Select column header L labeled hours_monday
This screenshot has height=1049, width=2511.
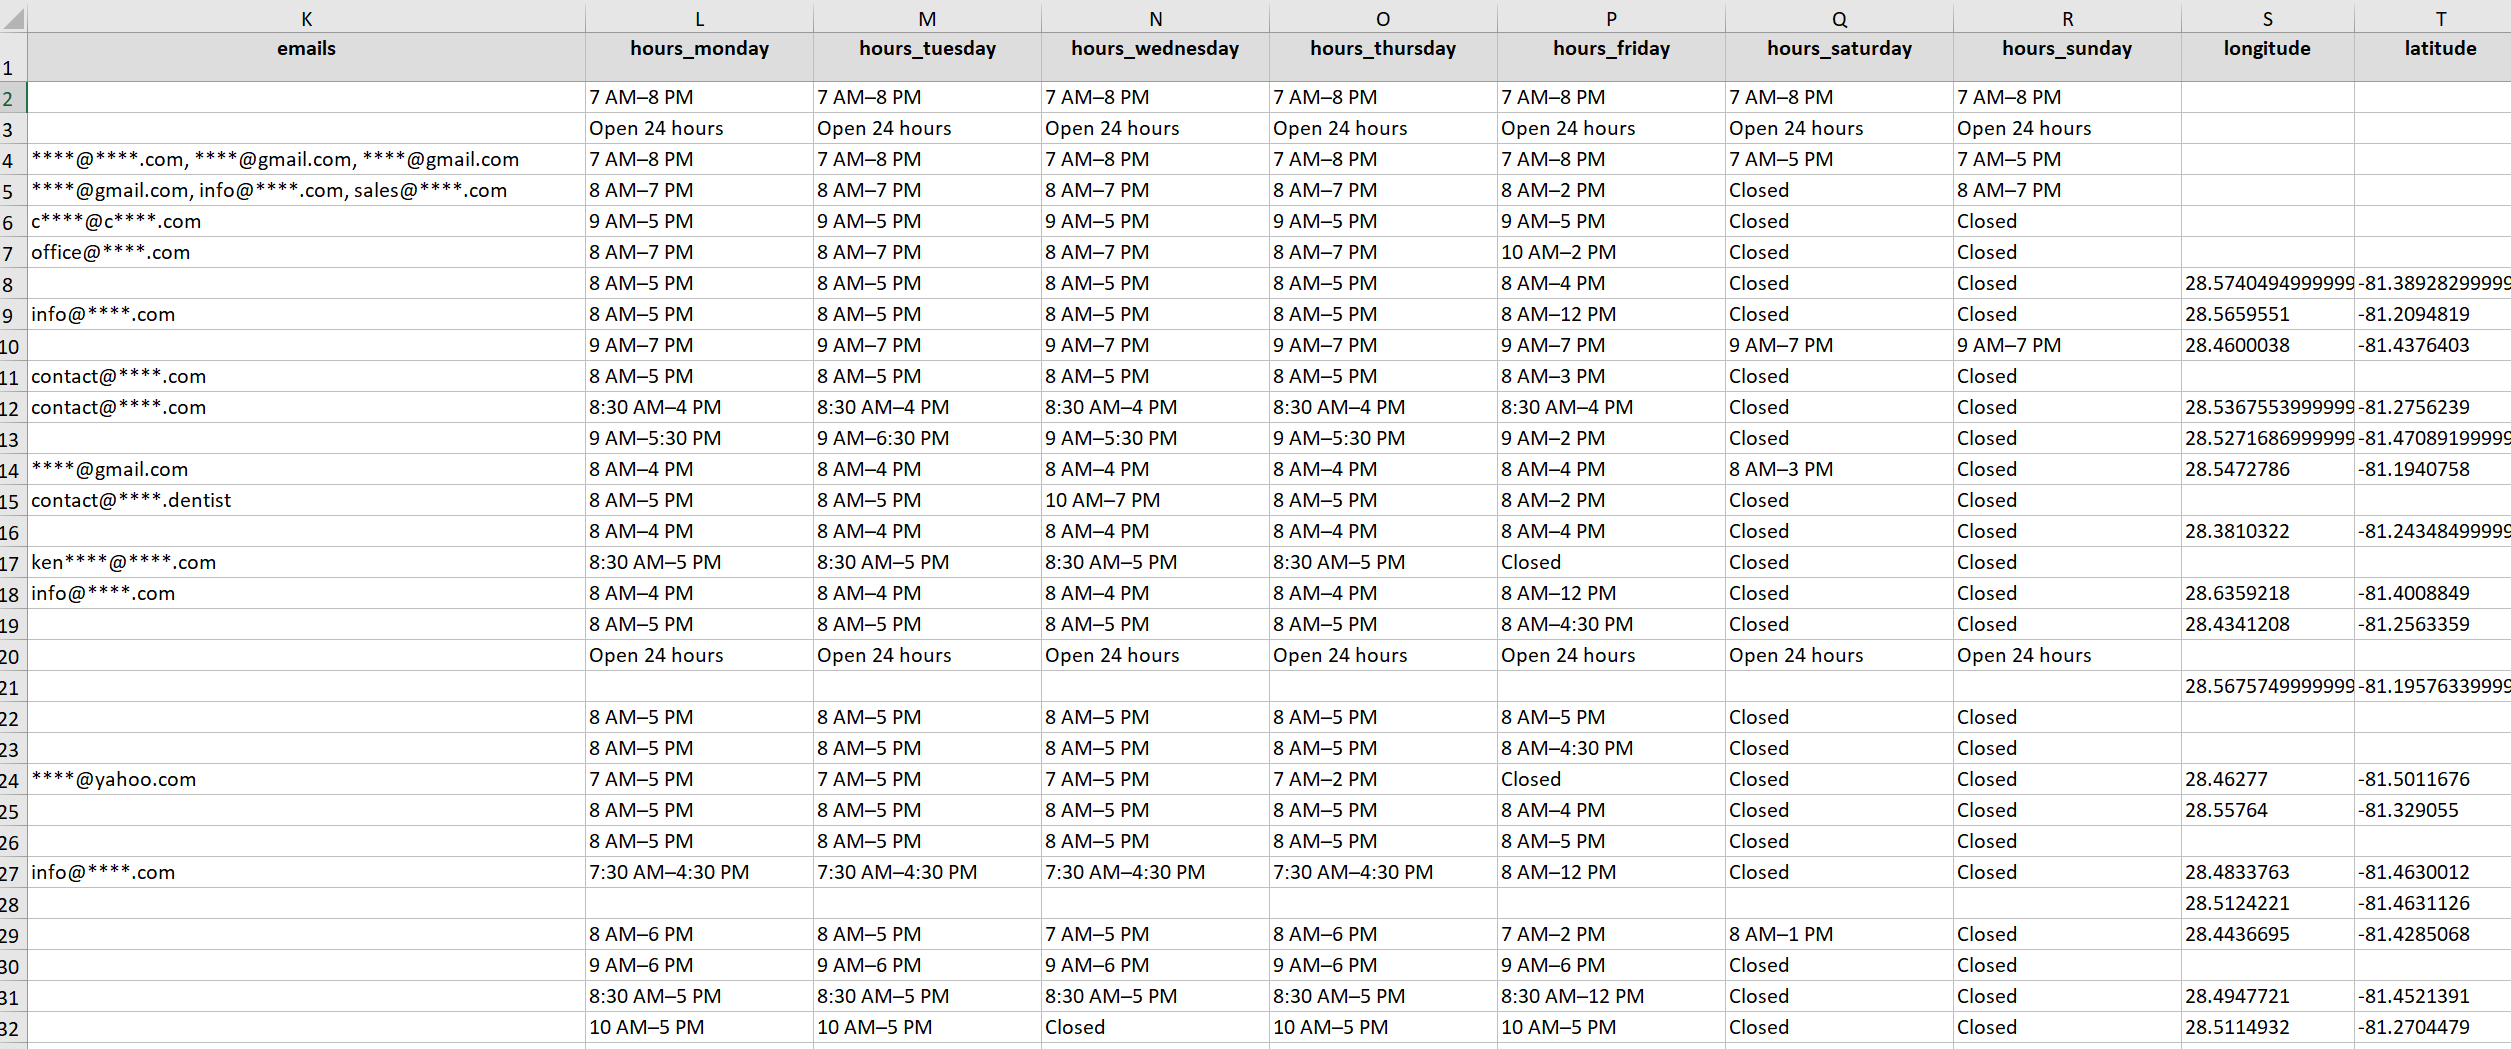(698, 17)
